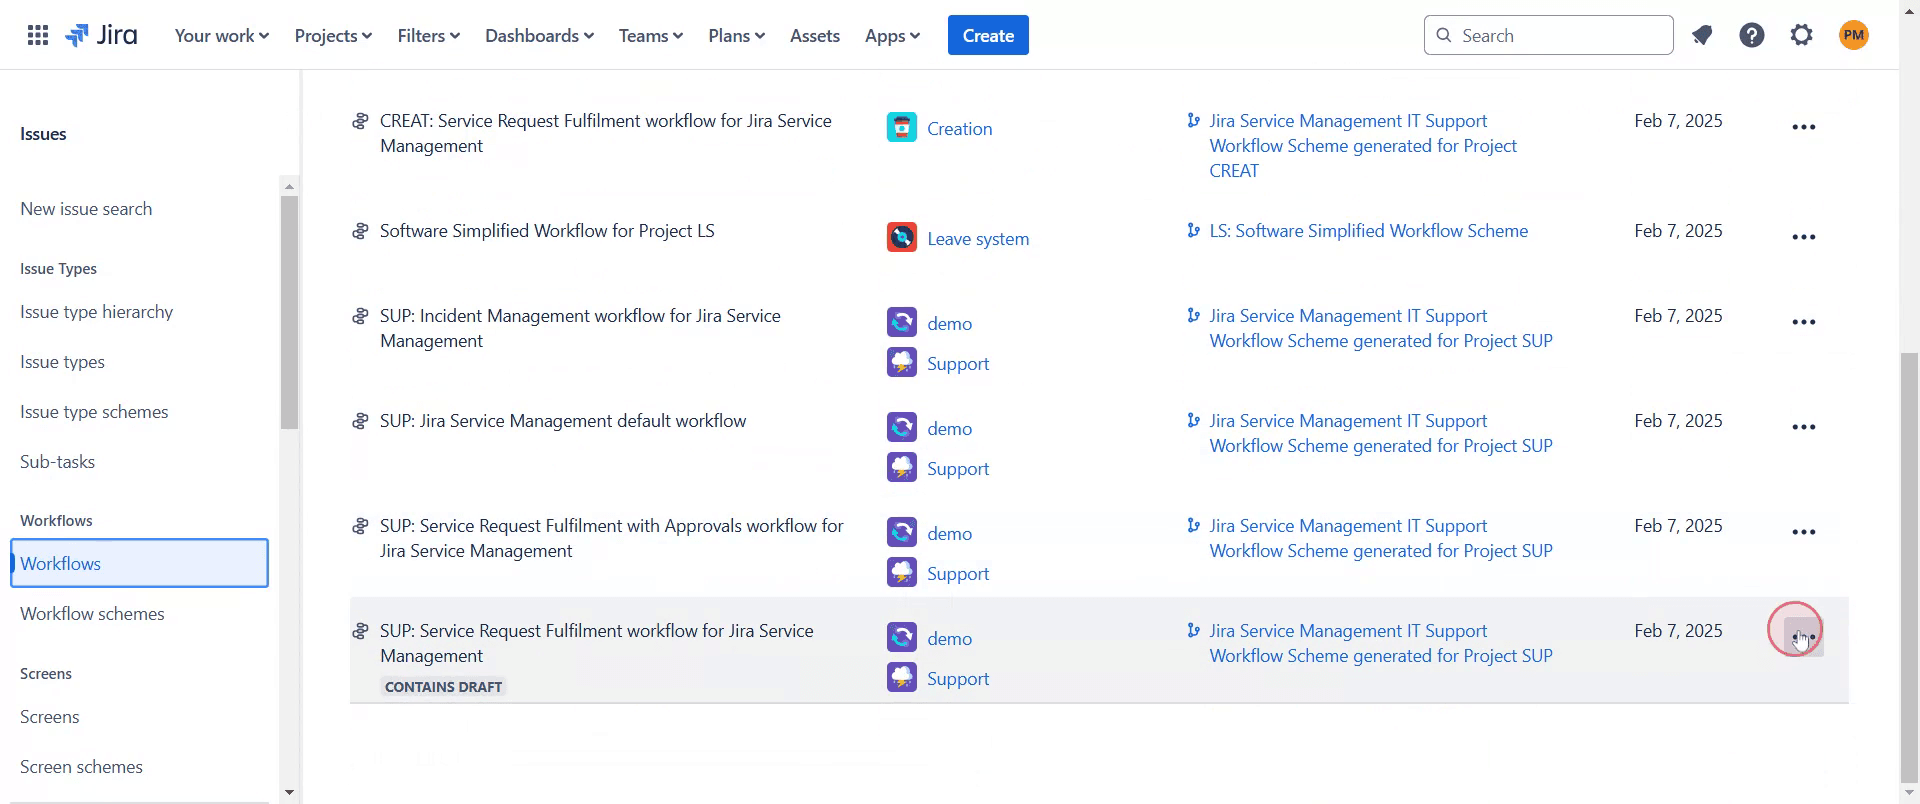Click SUP: Jira Service Management default workflow text
The image size is (1920, 804).
click(563, 421)
